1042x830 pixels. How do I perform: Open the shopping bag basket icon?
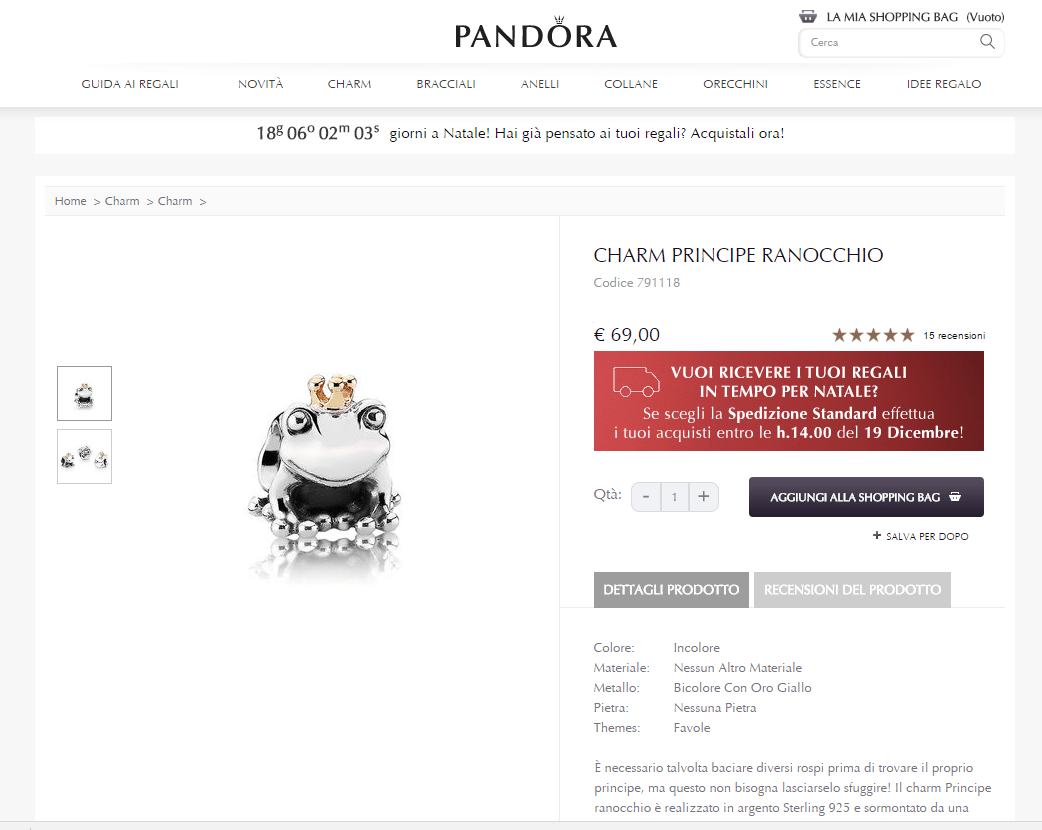807,17
